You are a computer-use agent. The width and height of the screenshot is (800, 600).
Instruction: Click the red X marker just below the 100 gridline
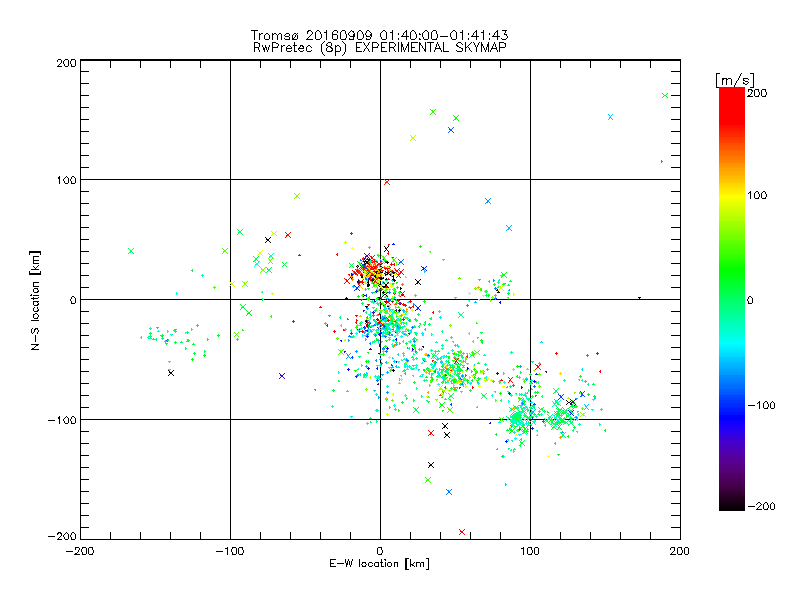tap(387, 182)
